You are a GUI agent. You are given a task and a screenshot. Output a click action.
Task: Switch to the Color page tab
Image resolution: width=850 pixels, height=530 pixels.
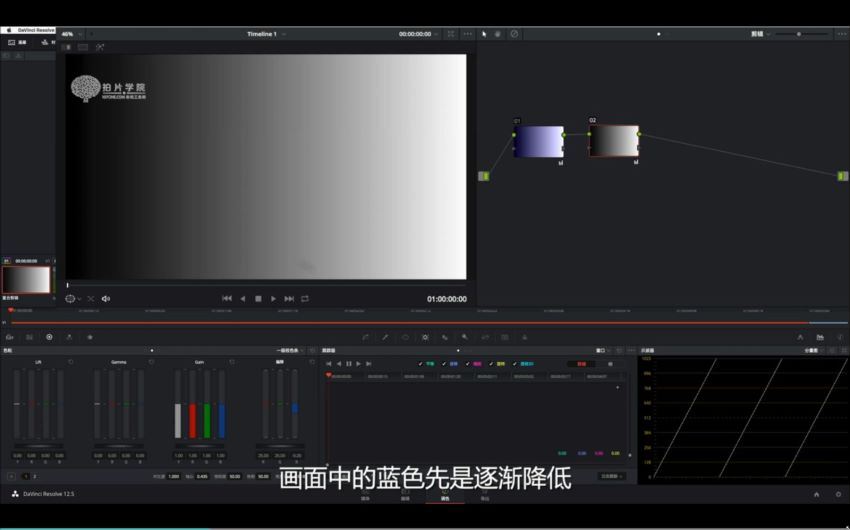click(445, 495)
